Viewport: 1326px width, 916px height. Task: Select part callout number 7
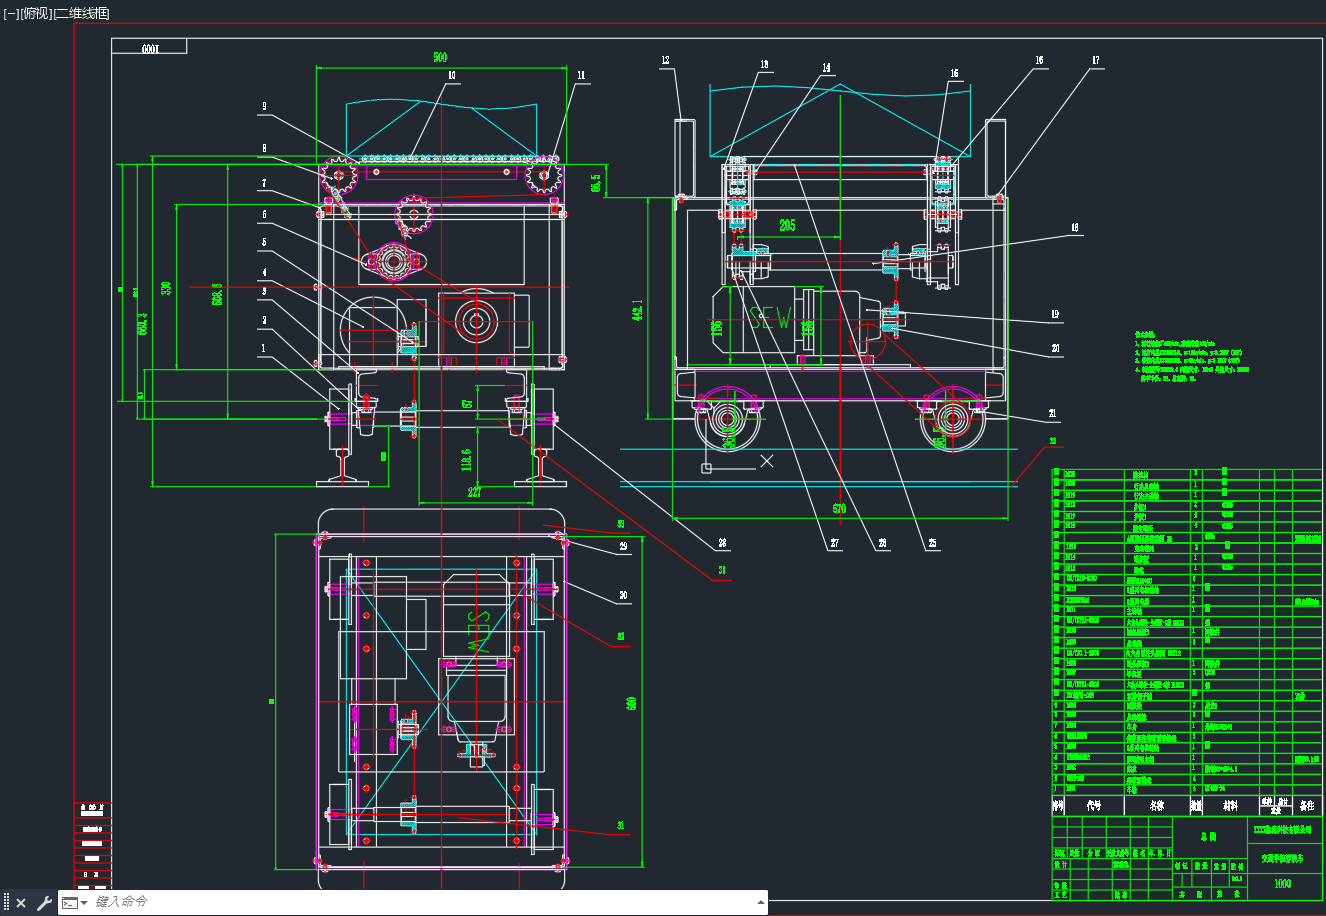click(x=264, y=184)
